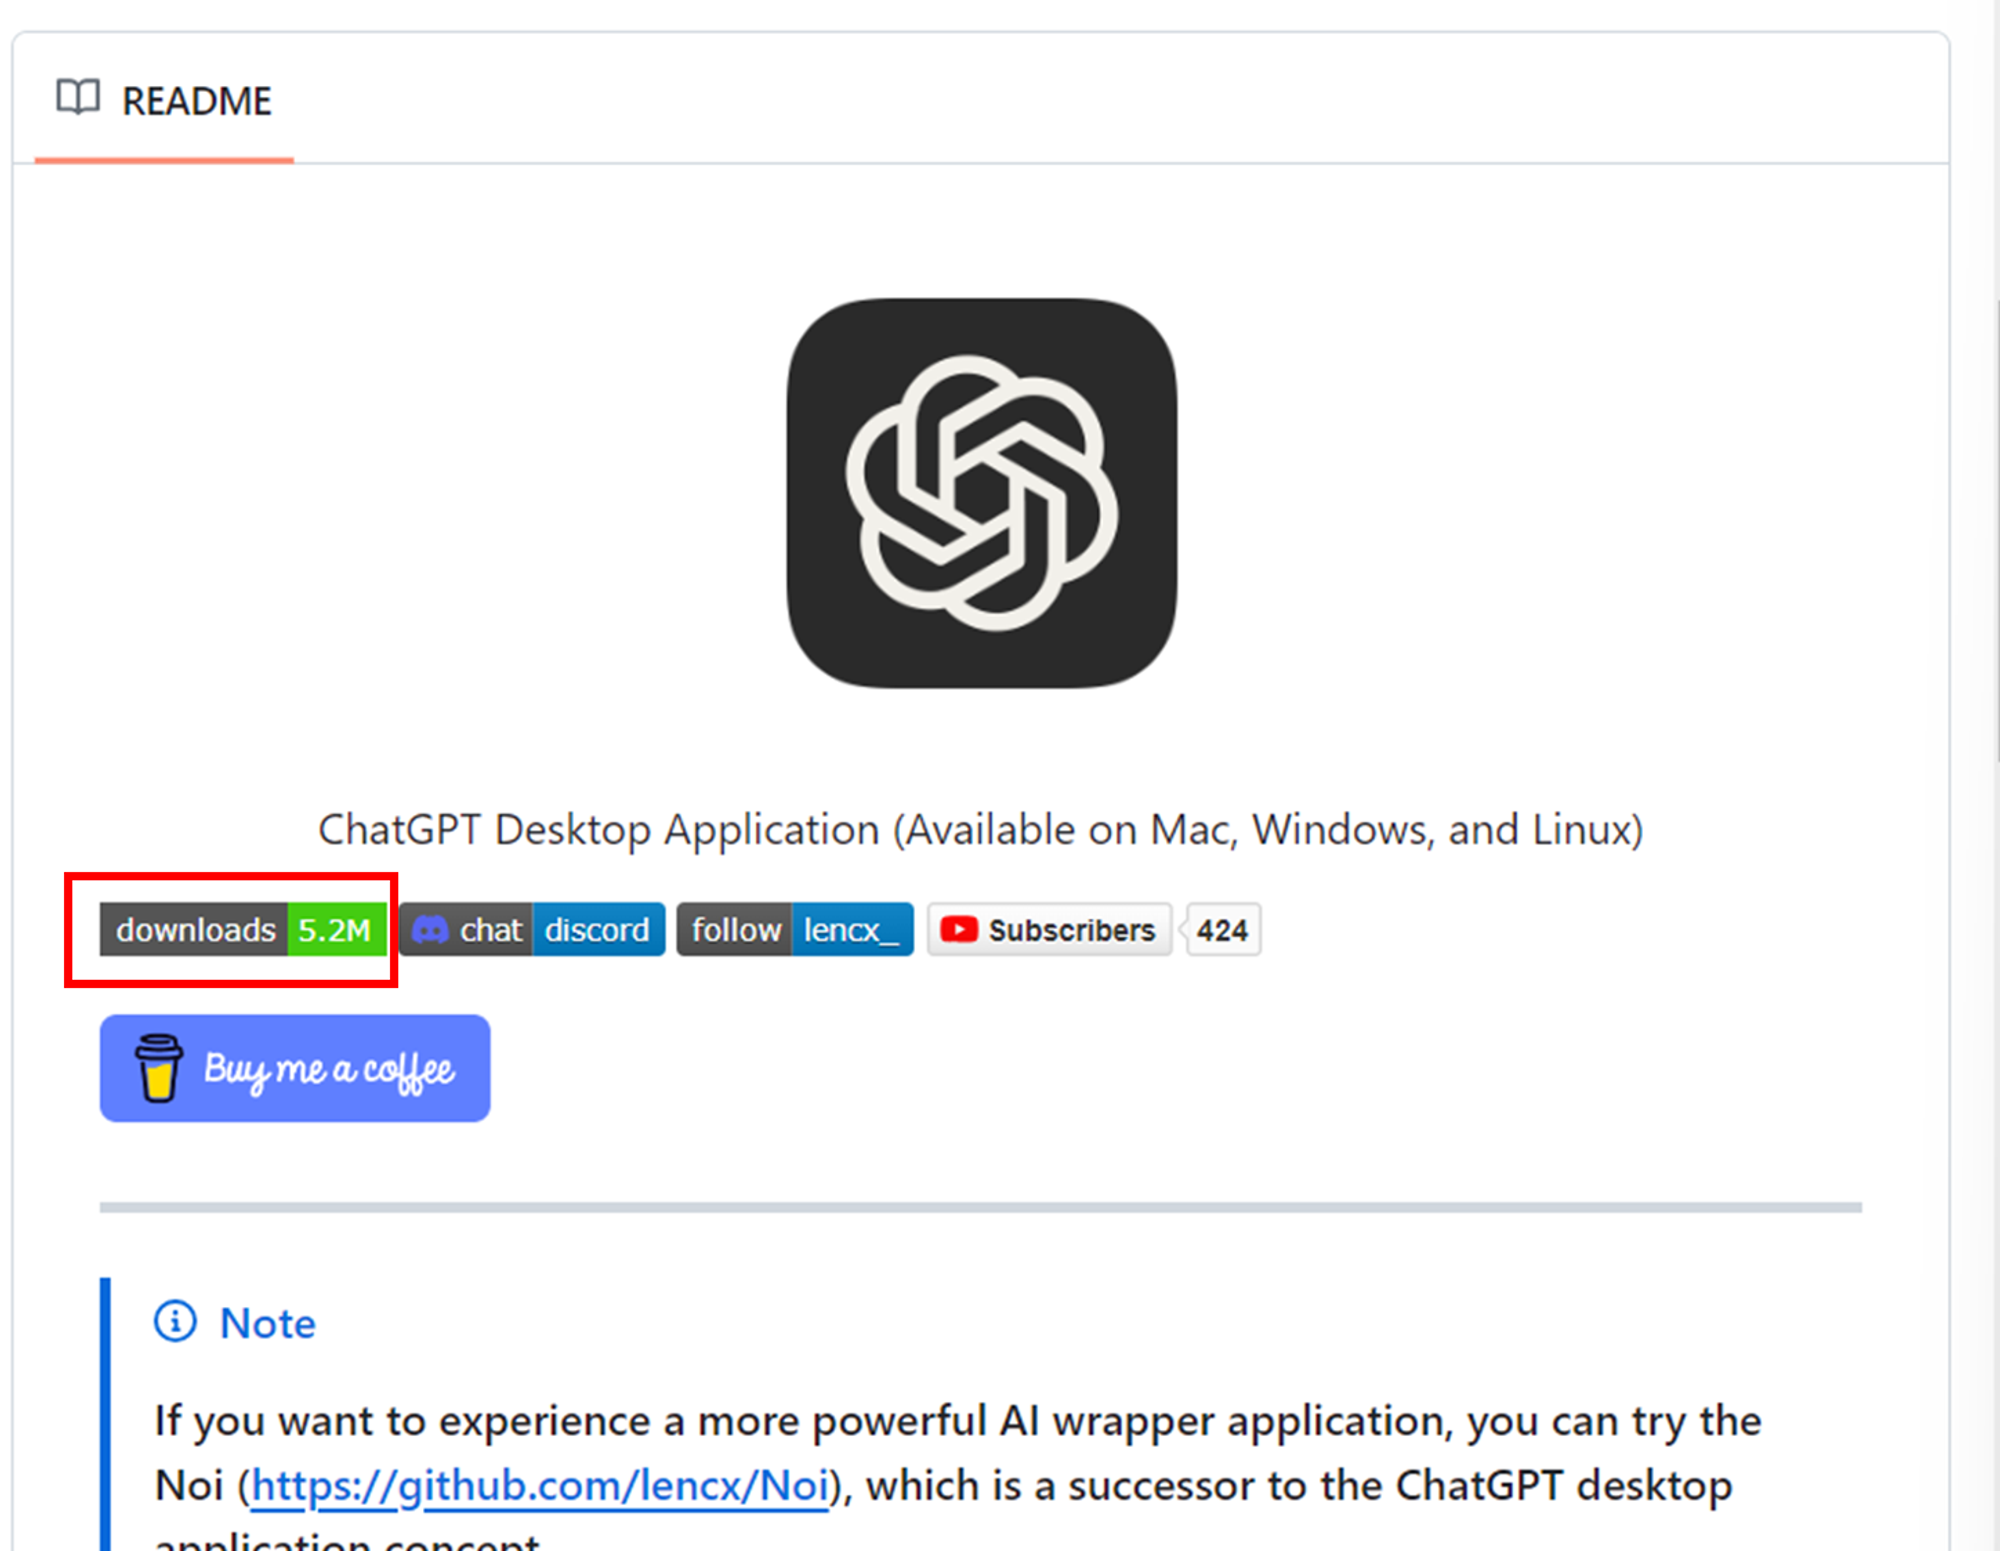Screen dimensions: 2000x1551
Task: Click the open book icon beside README
Action: [x=77, y=97]
